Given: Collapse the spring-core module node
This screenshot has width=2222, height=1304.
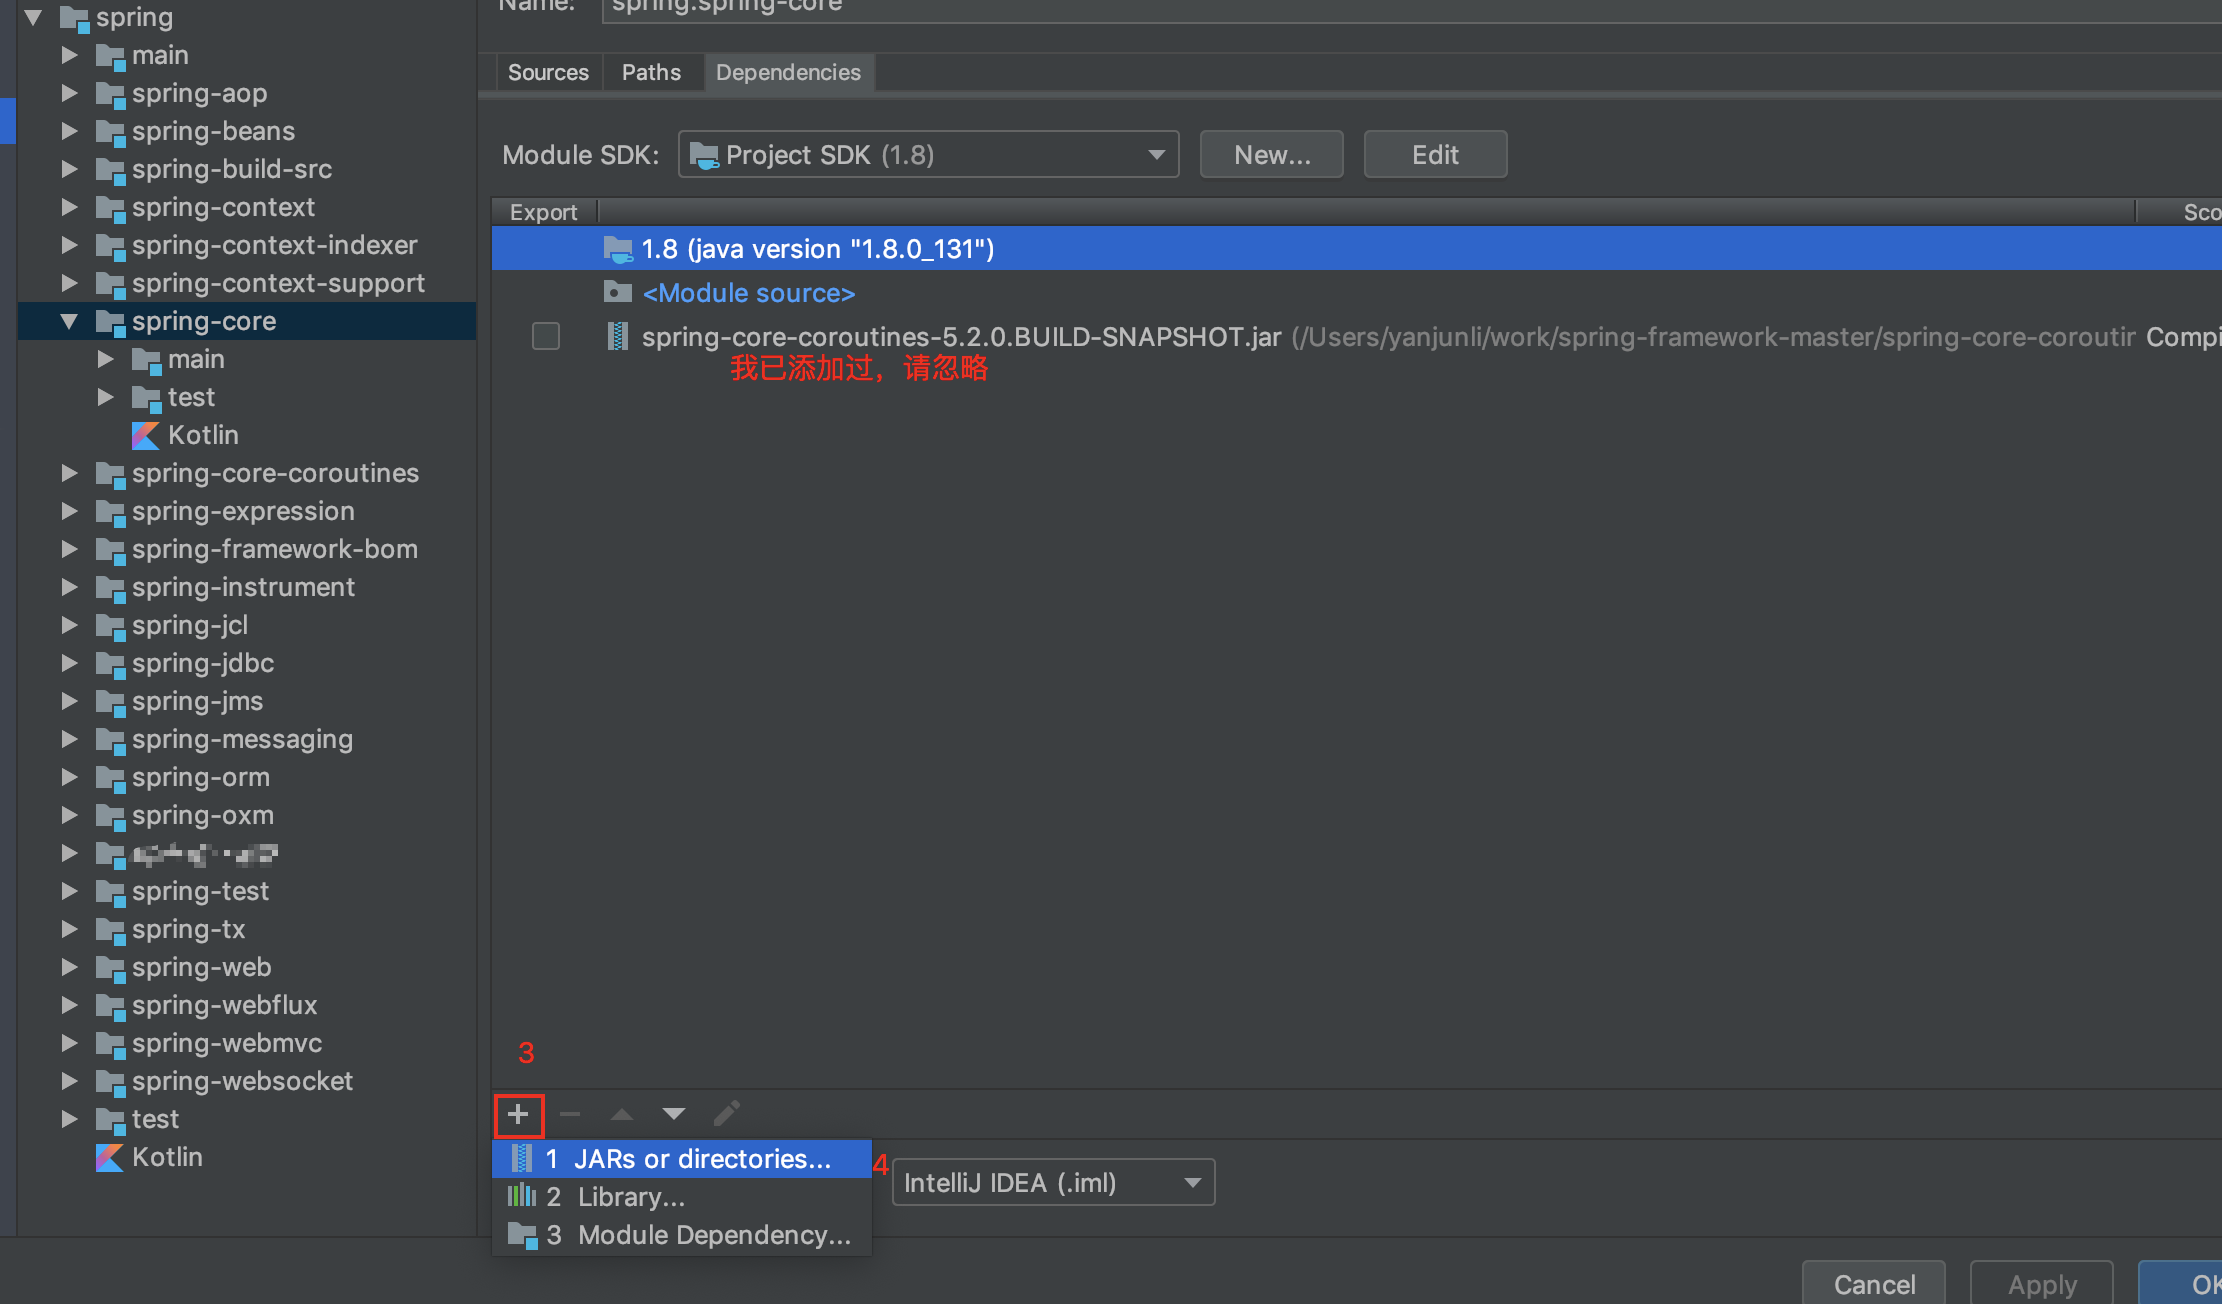Looking at the screenshot, I should [68, 321].
